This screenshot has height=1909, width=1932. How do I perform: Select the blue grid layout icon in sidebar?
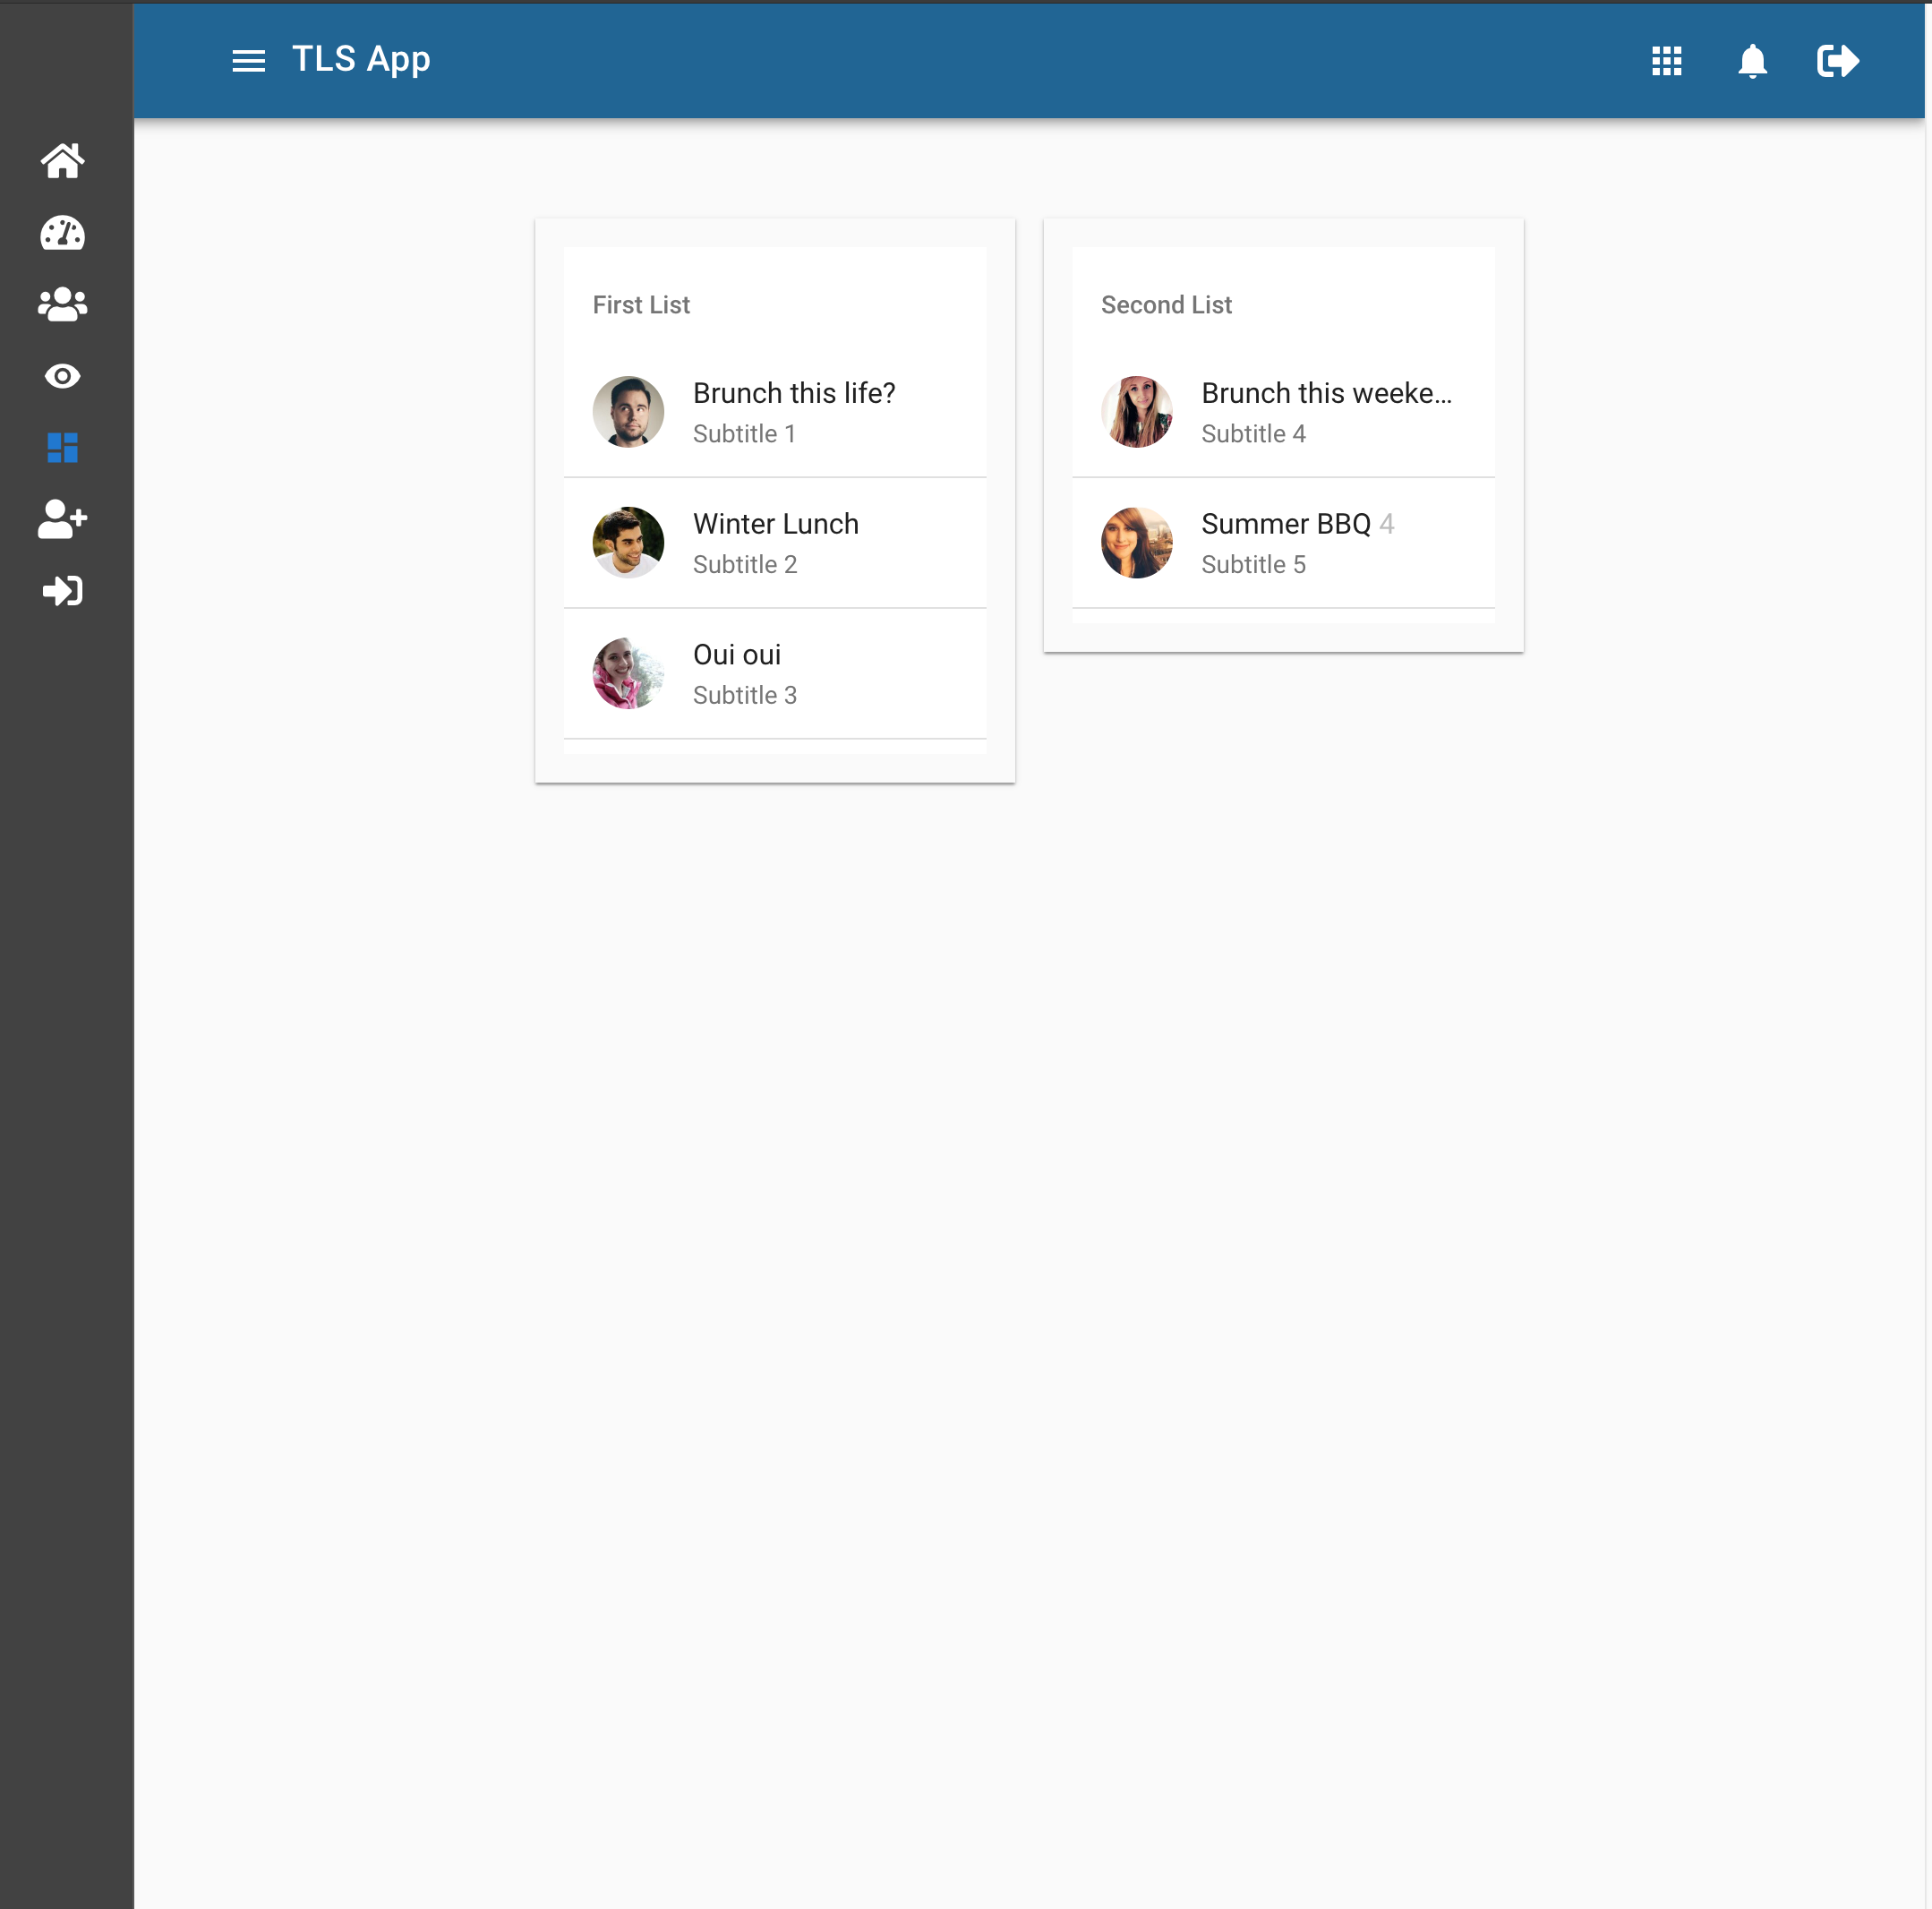63,448
